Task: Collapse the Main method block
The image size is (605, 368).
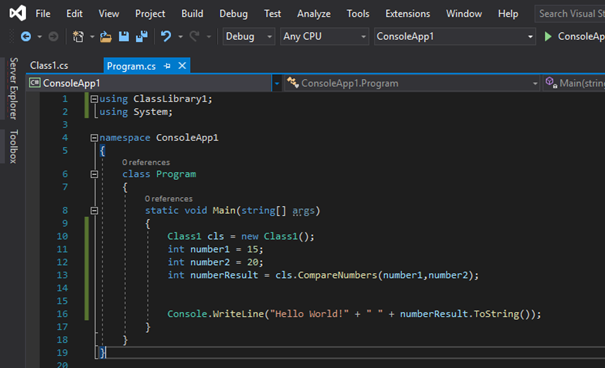Action: click(x=94, y=211)
